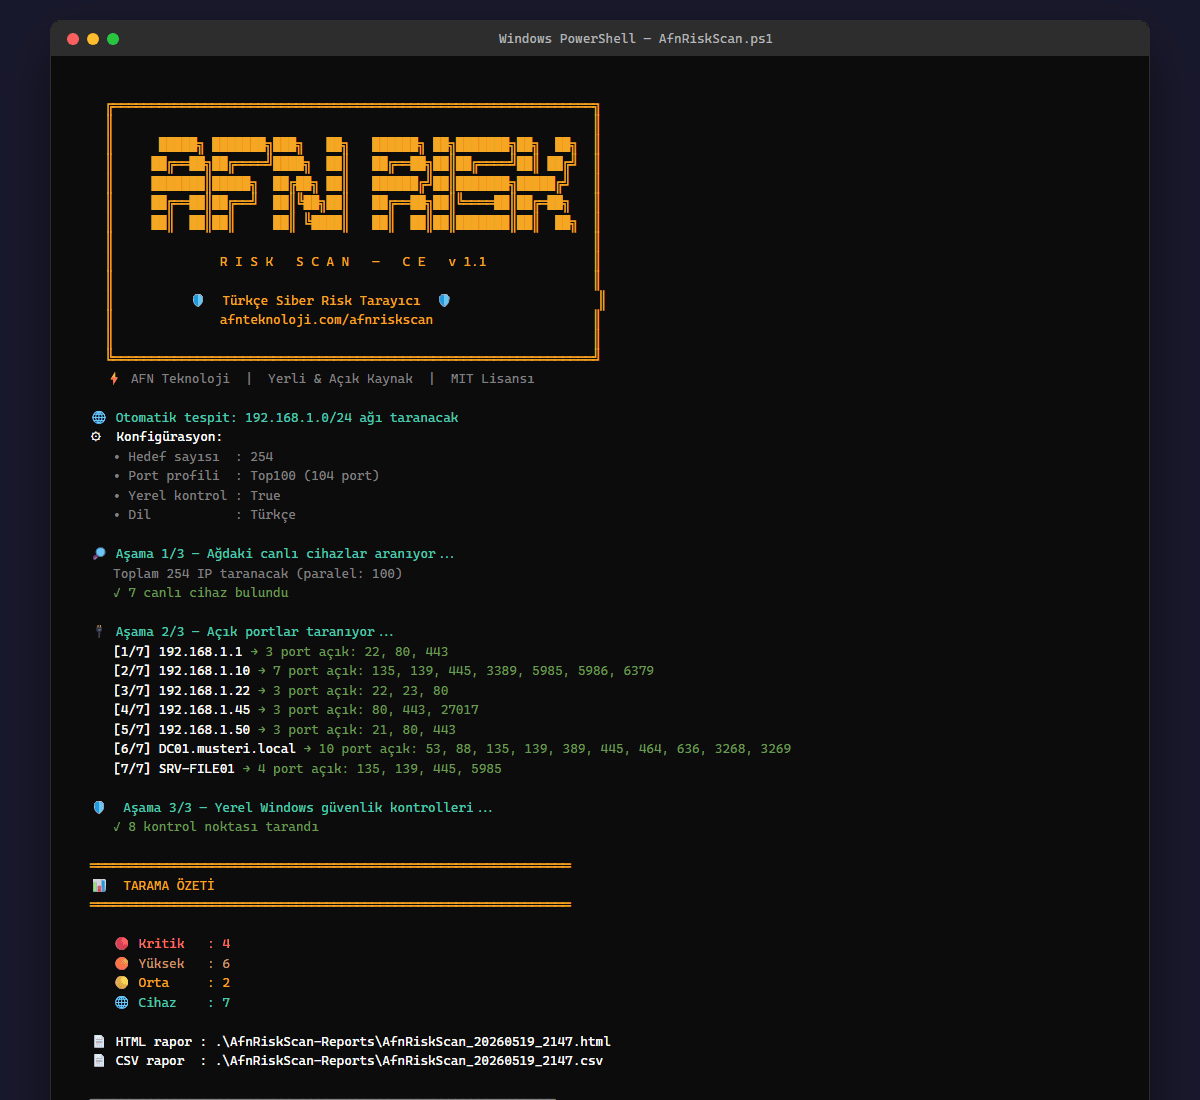Click the 192.168.1.1 scan result row
The image size is (1200, 1100).
[281, 652]
